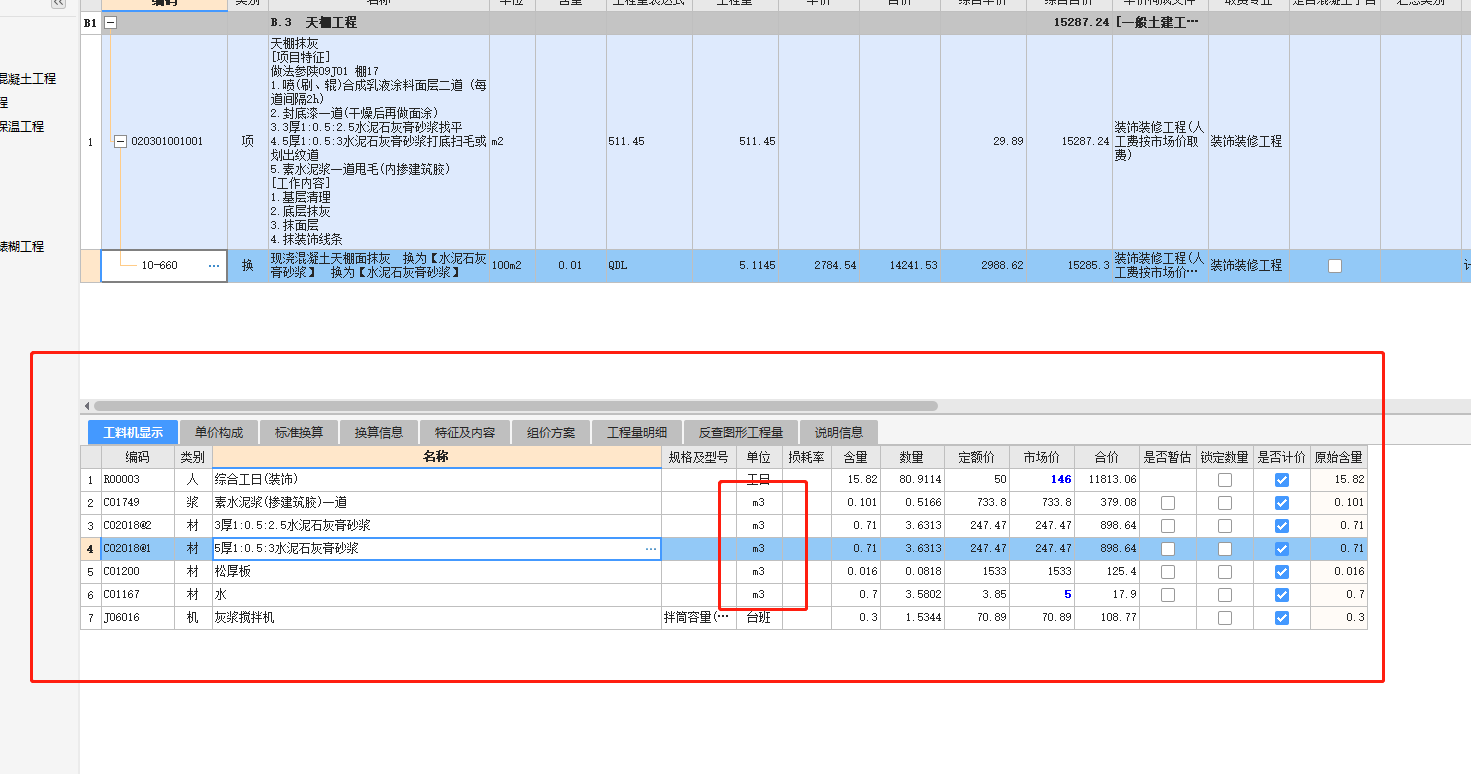Click market price 5 in the 水 row
The image size is (1471, 774).
tap(1041, 595)
